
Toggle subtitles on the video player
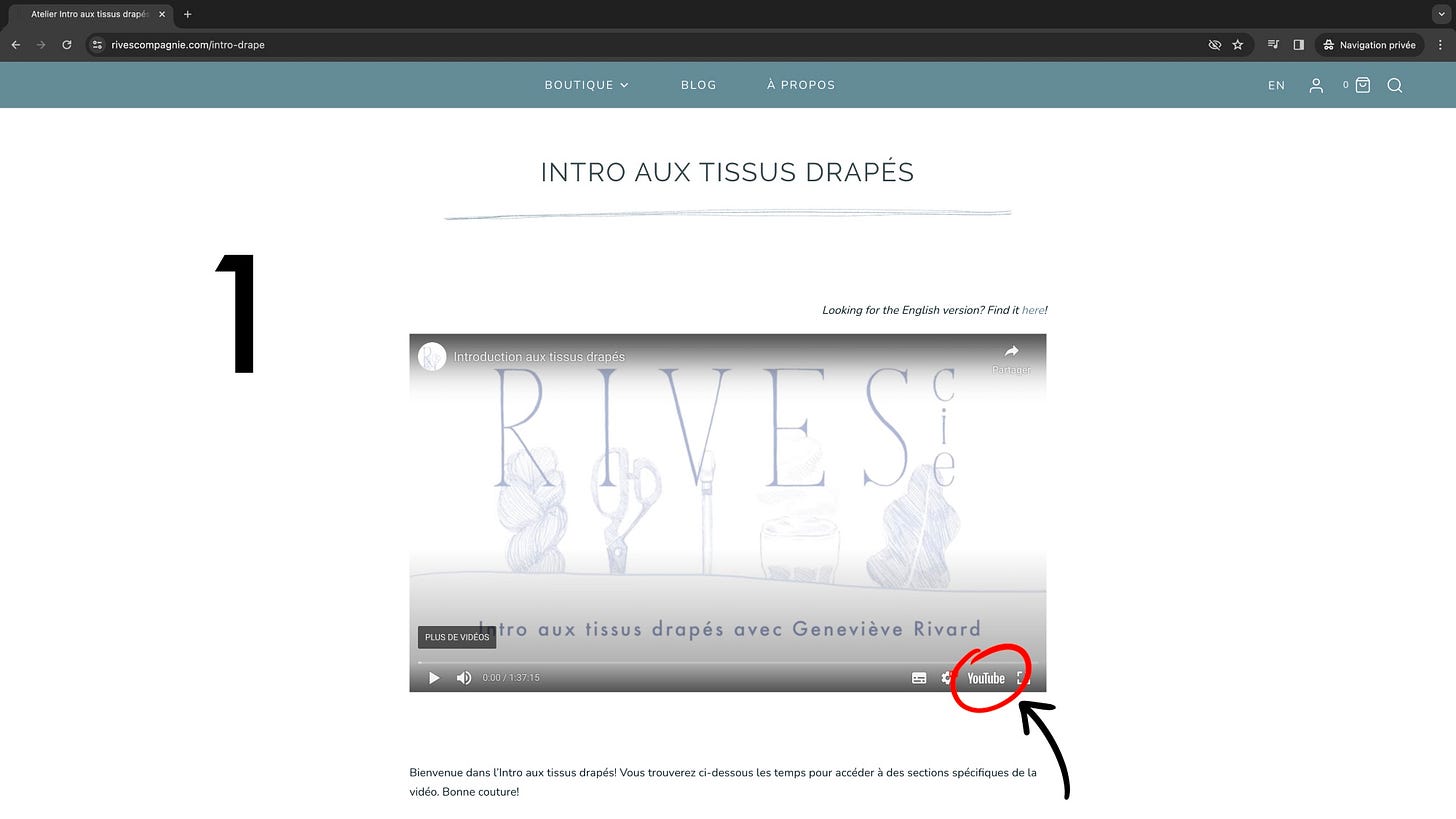point(919,678)
